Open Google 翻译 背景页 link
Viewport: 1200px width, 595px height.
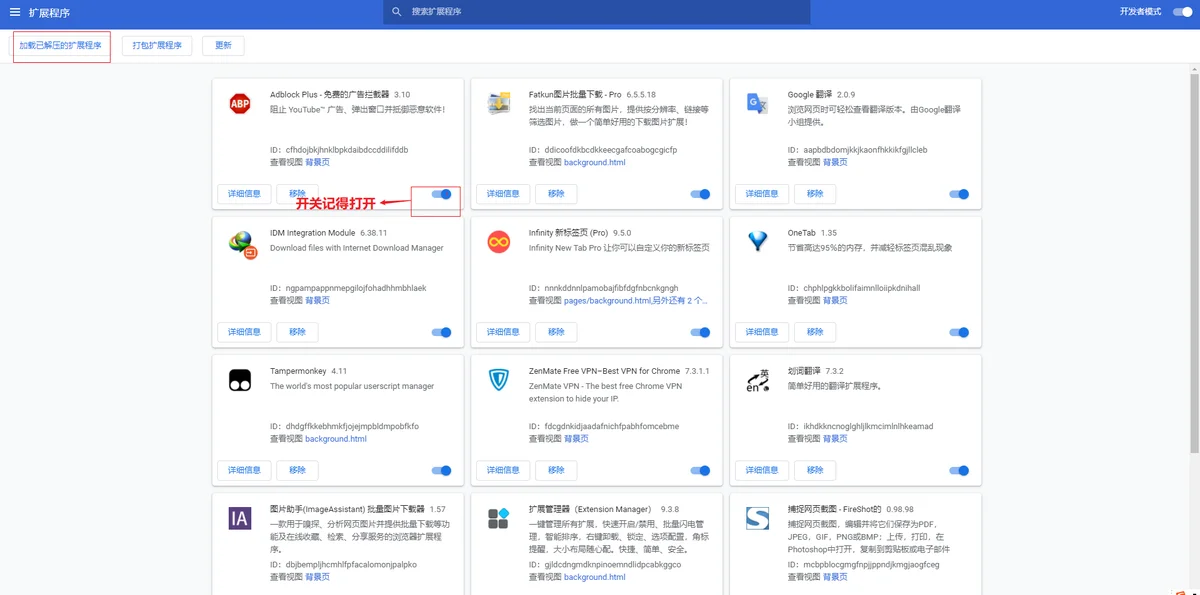click(835, 162)
